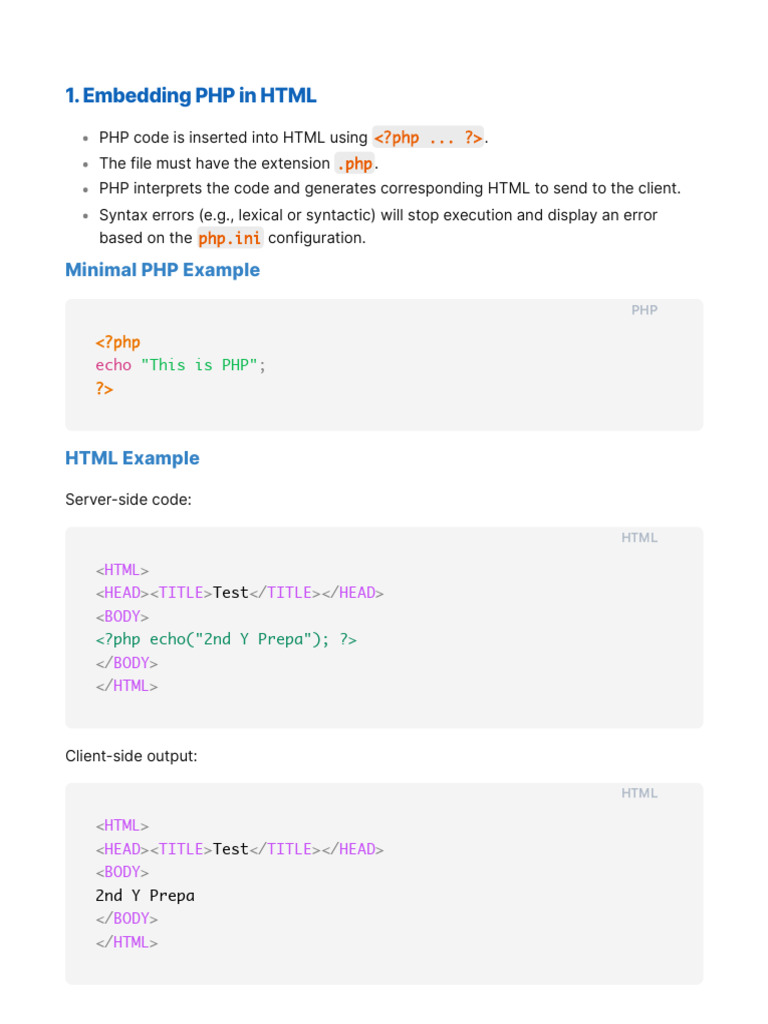768x1024 pixels.
Task: Click the inline ".php" extension code
Action: click(x=356, y=163)
